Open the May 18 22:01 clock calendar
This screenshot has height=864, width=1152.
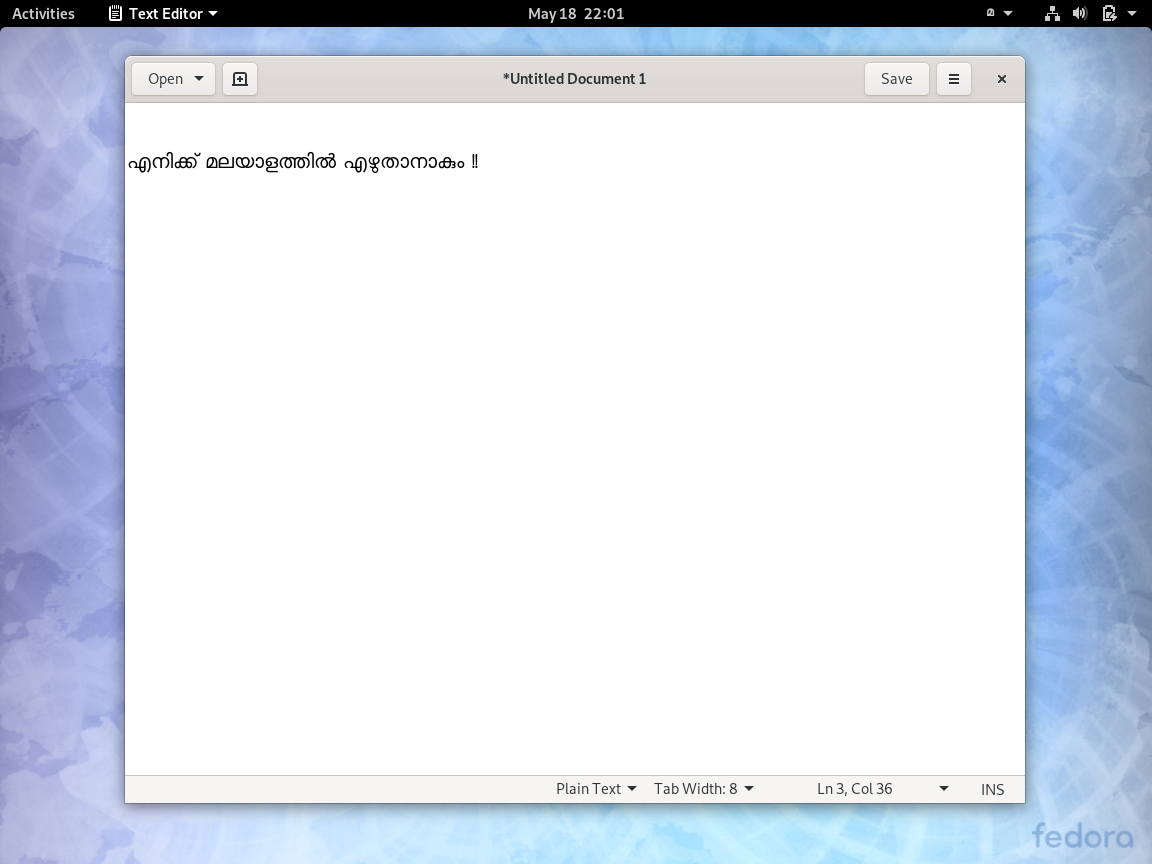click(x=576, y=13)
